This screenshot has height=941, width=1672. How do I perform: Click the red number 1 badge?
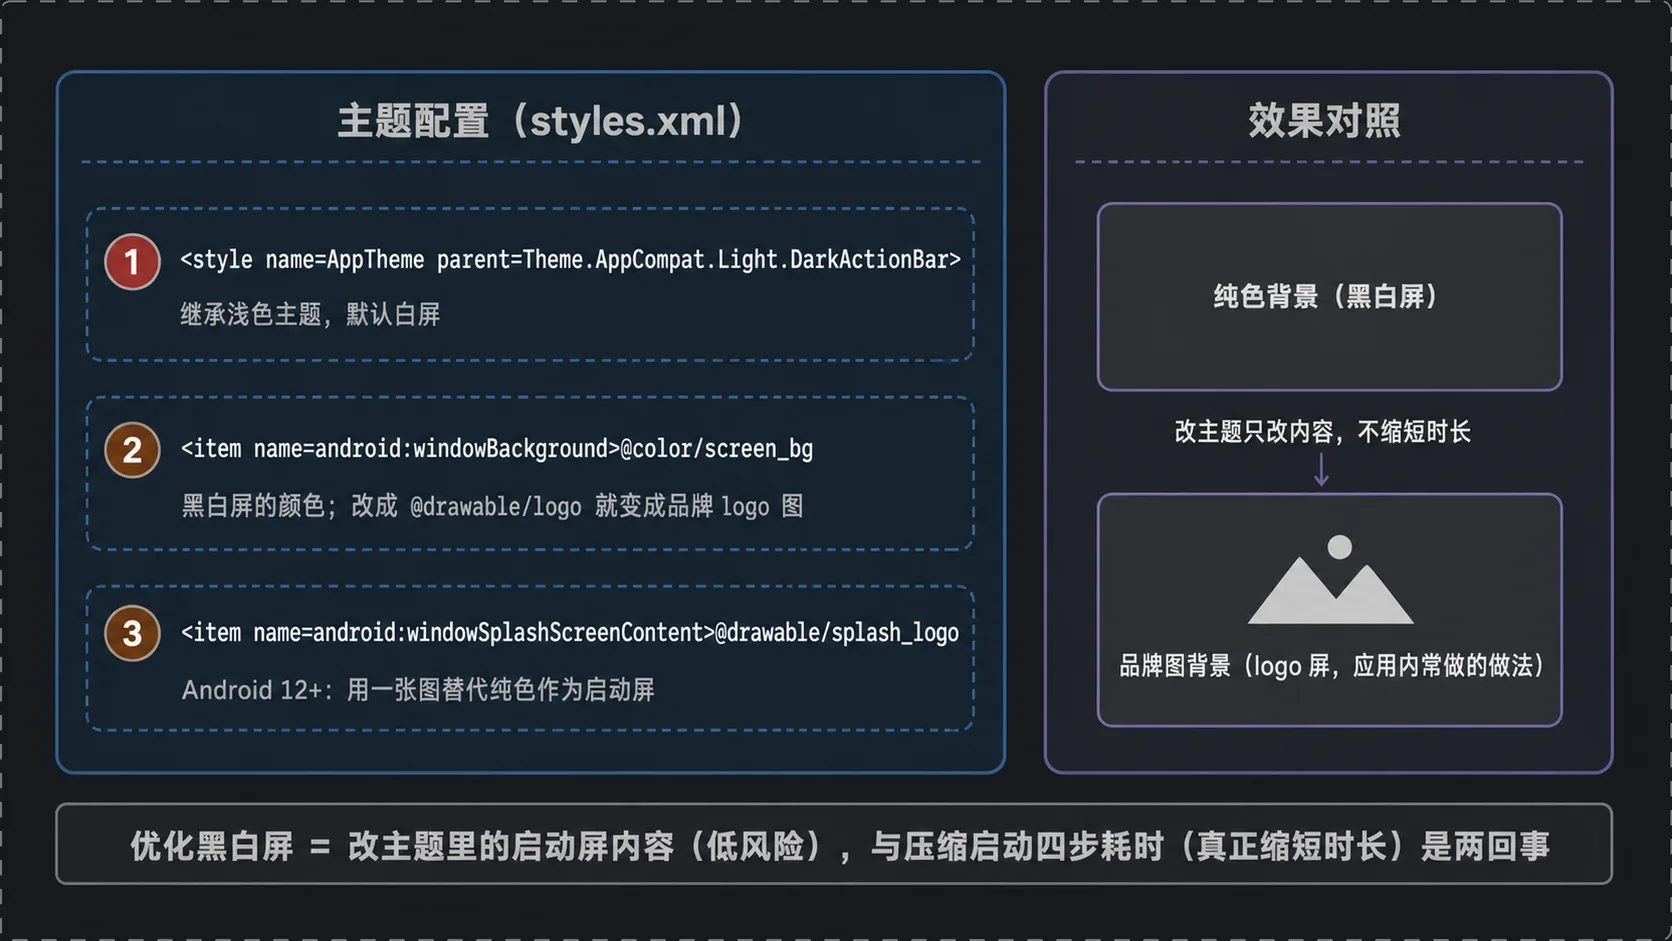132,262
